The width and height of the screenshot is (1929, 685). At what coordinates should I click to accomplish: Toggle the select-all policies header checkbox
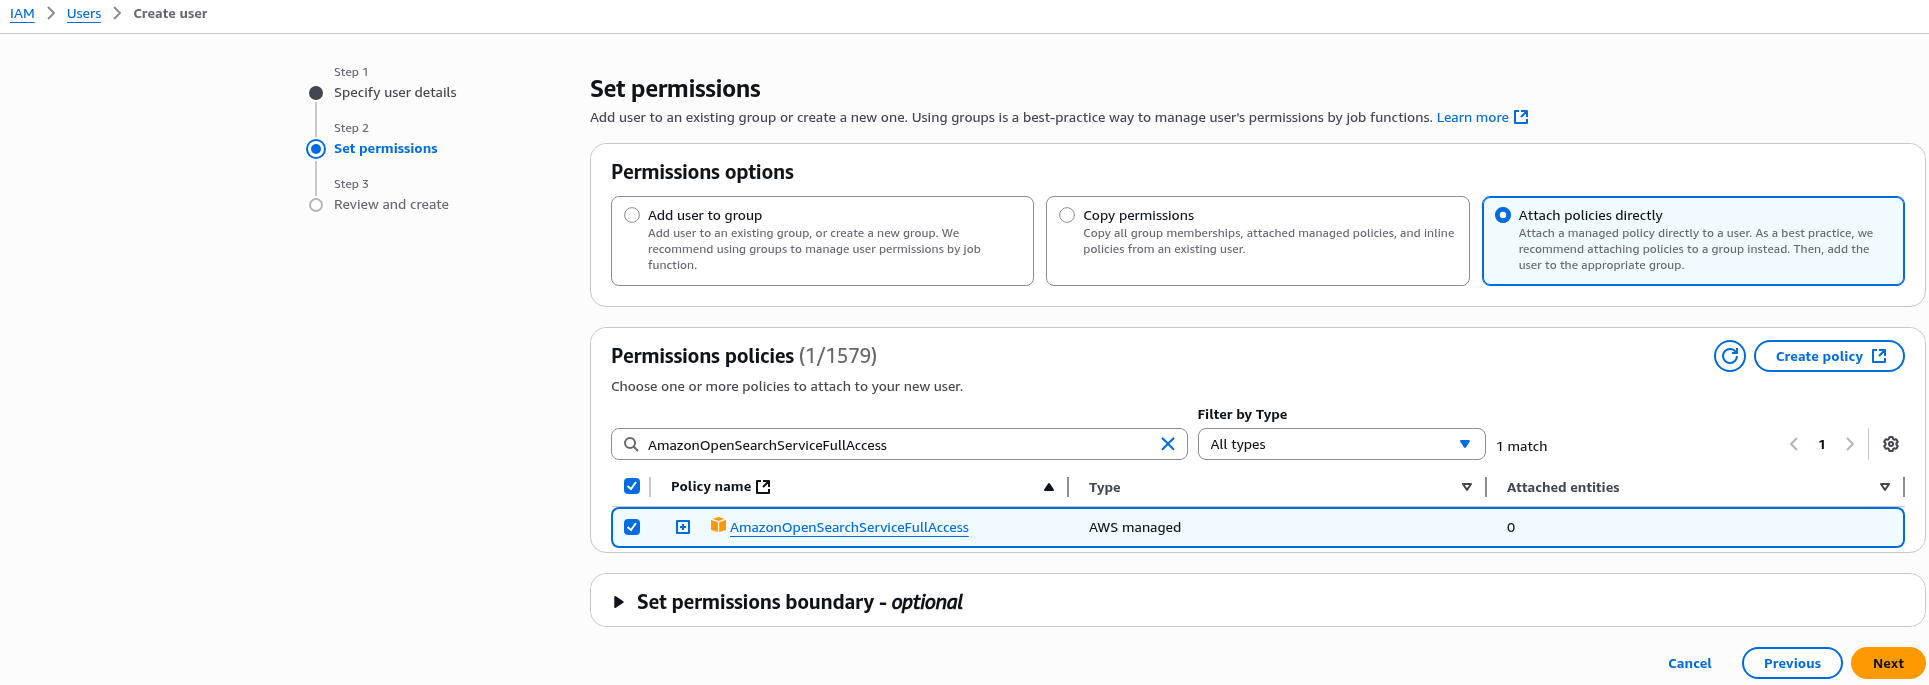632,486
